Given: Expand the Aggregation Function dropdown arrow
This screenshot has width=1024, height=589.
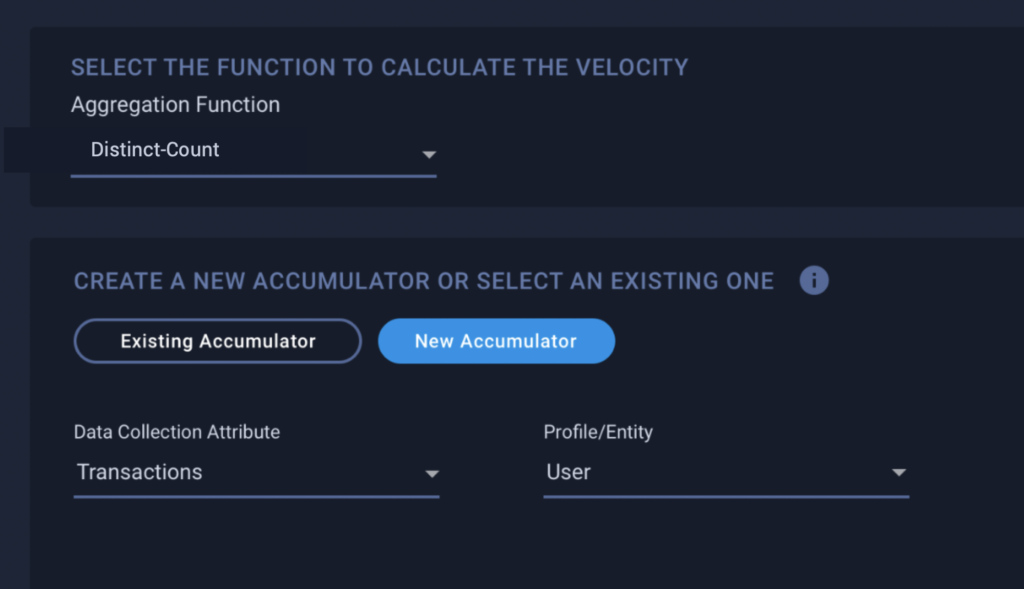Looking at the screenshot, I should (428, 155).
